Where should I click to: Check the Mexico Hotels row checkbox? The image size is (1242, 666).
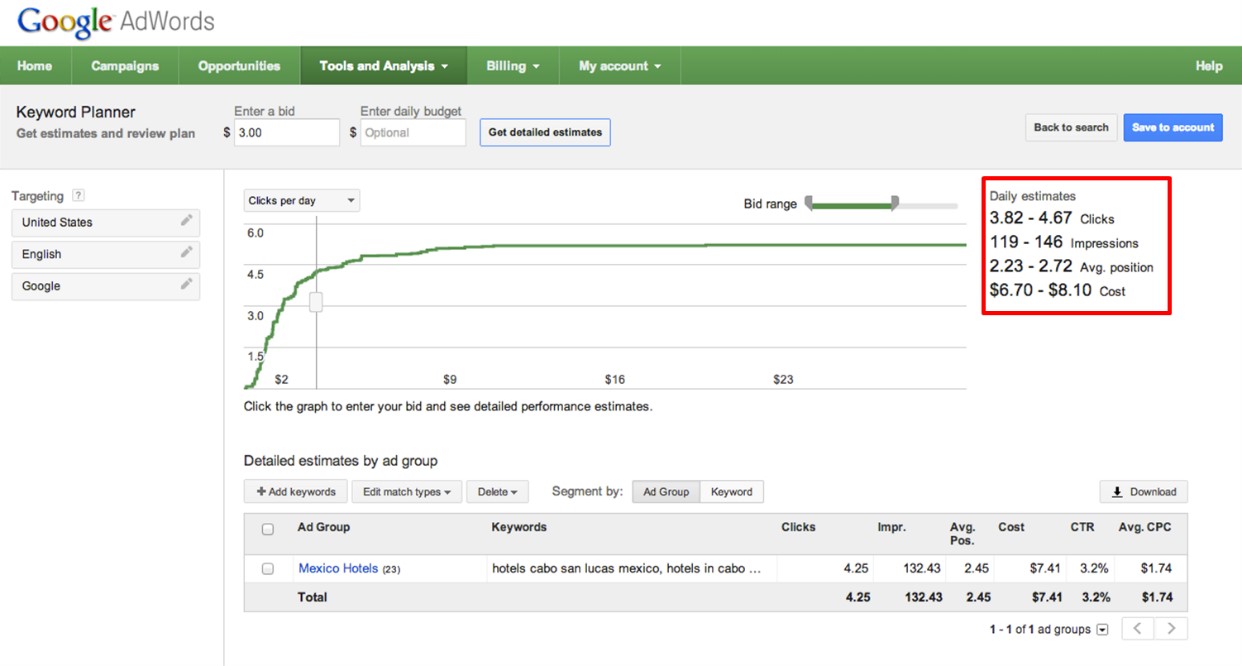267,568
